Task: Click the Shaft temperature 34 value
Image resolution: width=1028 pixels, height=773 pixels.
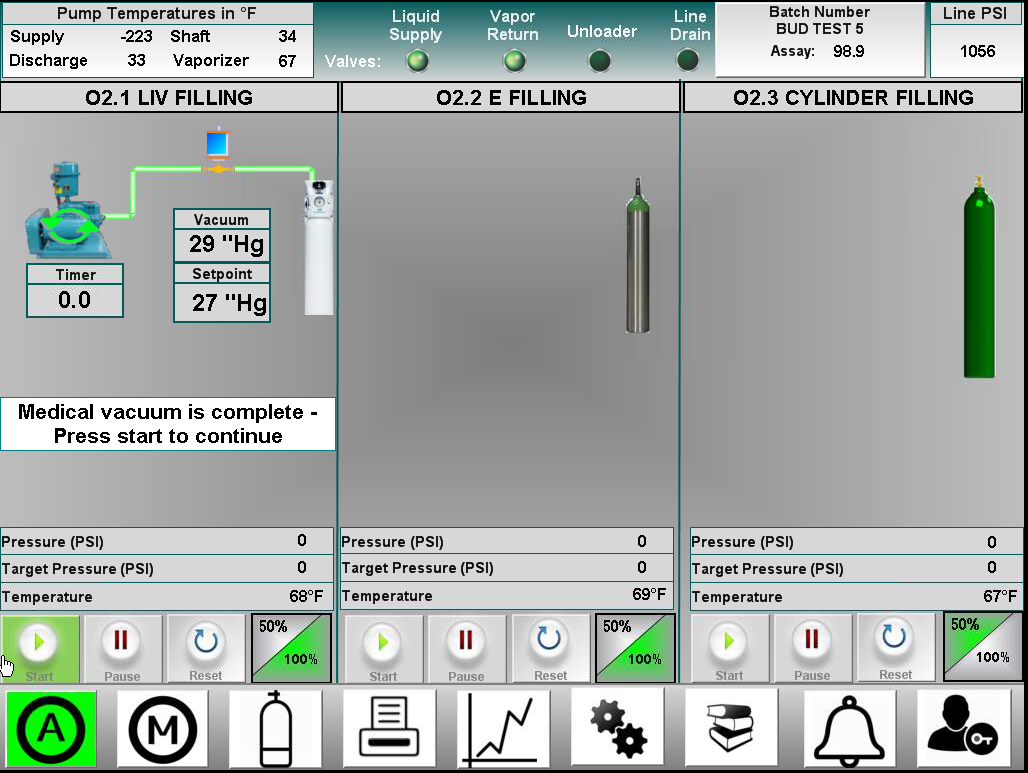Action: (287, 36)
